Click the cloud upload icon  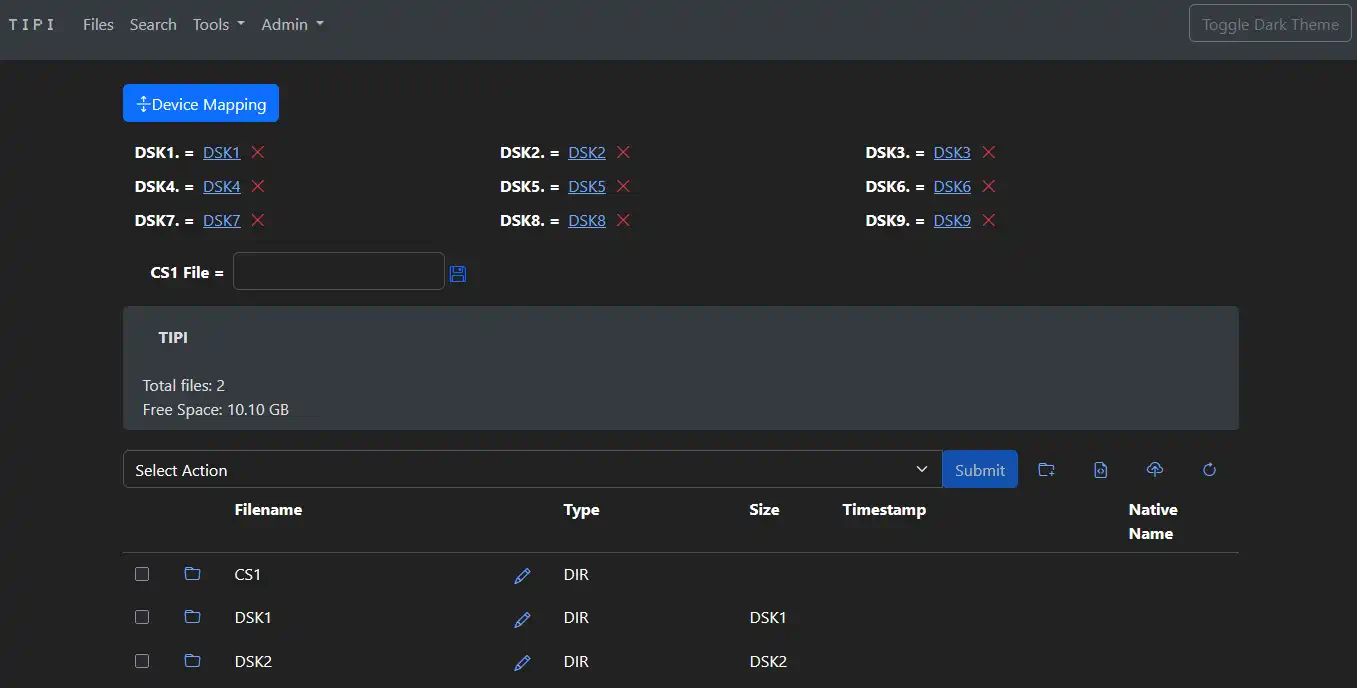[1154, 470]
